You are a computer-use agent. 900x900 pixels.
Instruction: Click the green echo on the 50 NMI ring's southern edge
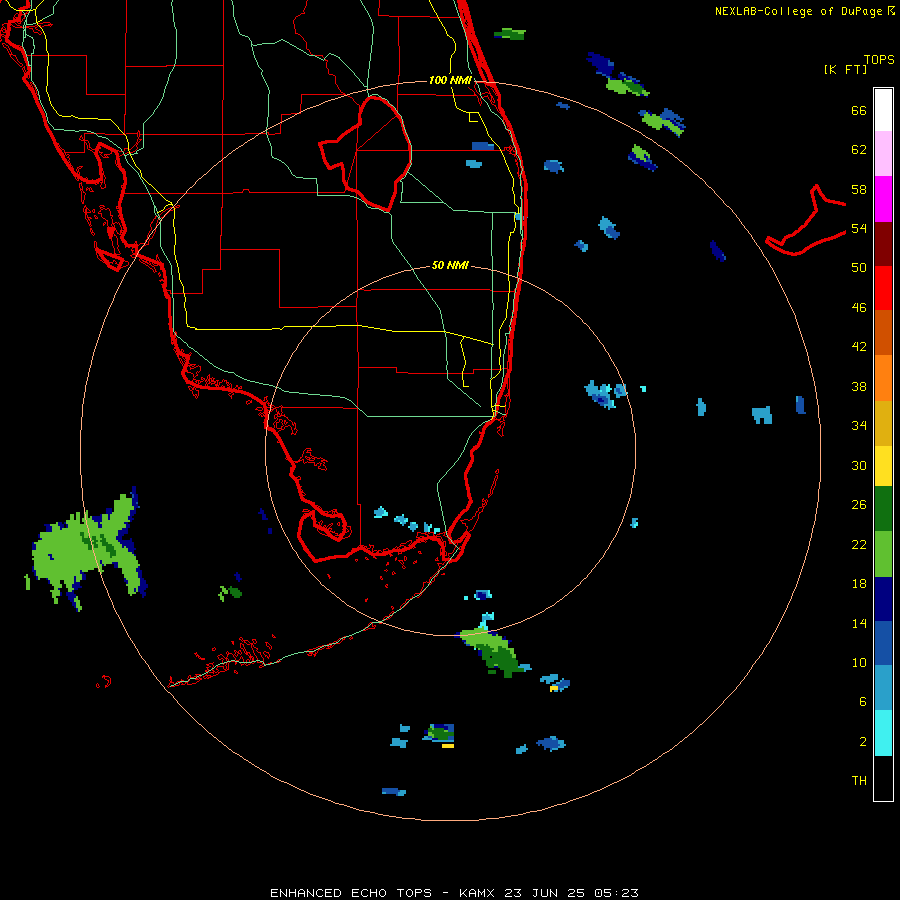coord(493,651)
